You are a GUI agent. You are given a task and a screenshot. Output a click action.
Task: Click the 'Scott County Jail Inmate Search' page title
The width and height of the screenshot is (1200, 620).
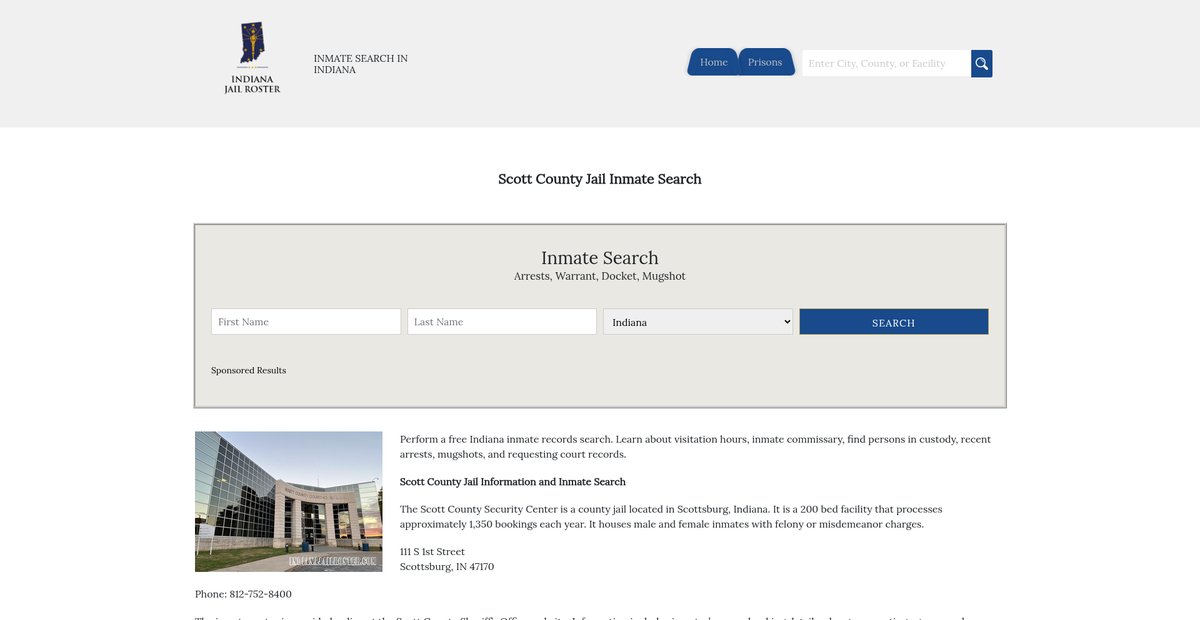tap(600, 179)
